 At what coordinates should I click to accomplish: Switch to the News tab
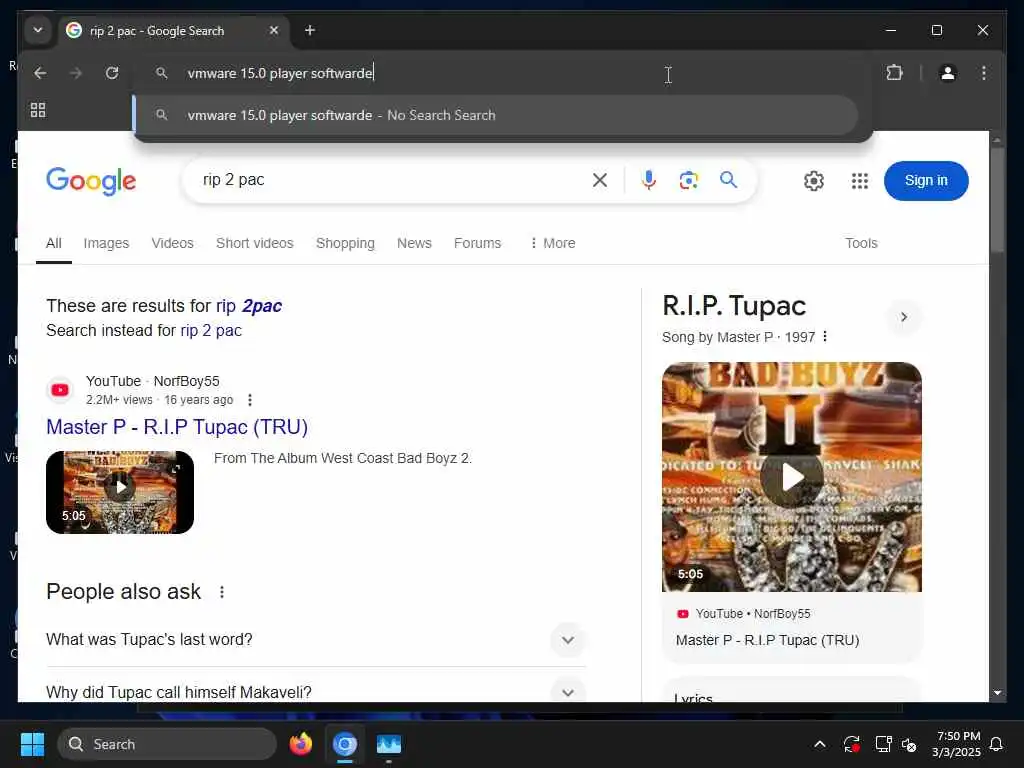[414, 243]
